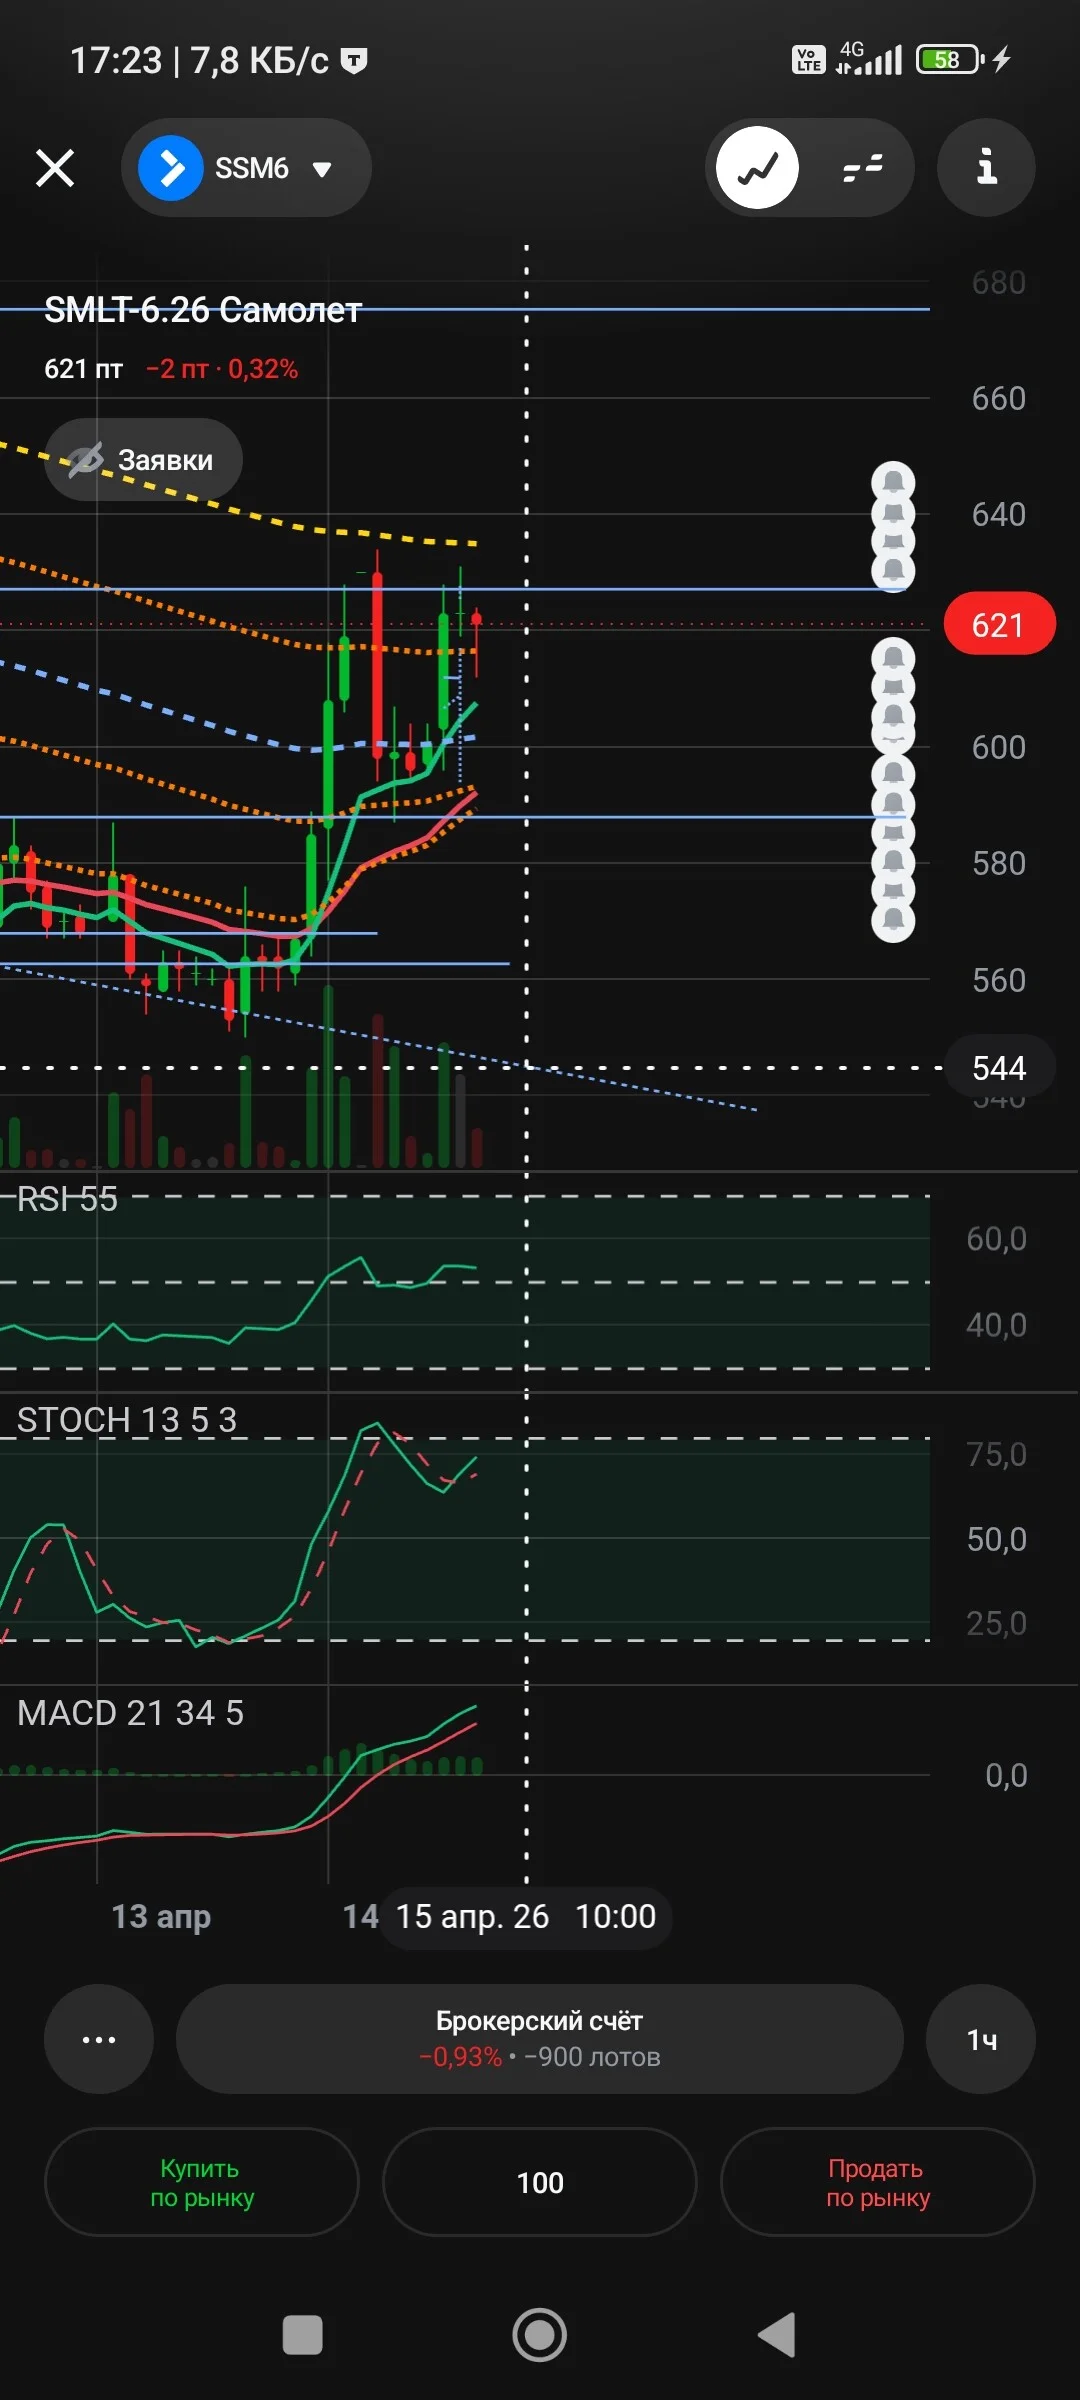Tap the Android home navigation button
The width and height of the screenshot is (1080, 2400).
click(540, 2335)
